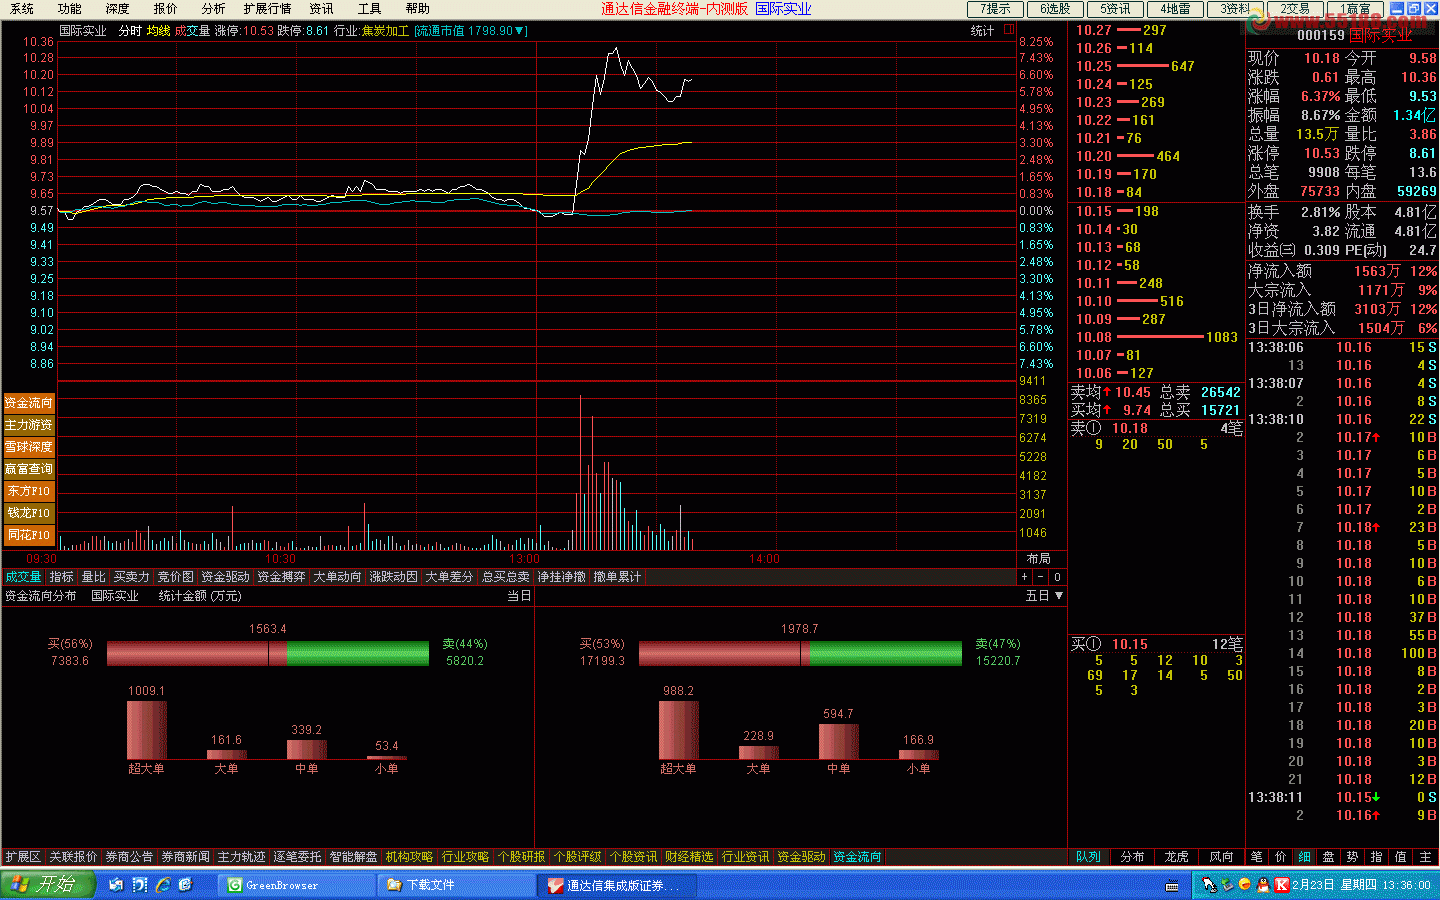This screenshot has width=1440, height=900.
Task: Click the 2交易 toolbar button
Action: coord(1295,8)
